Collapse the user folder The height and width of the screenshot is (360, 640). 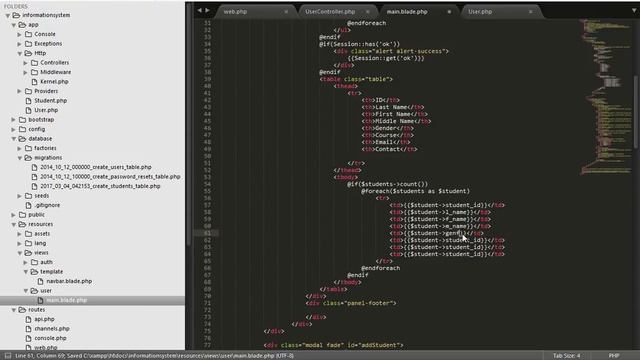click(x=26, y=291)
